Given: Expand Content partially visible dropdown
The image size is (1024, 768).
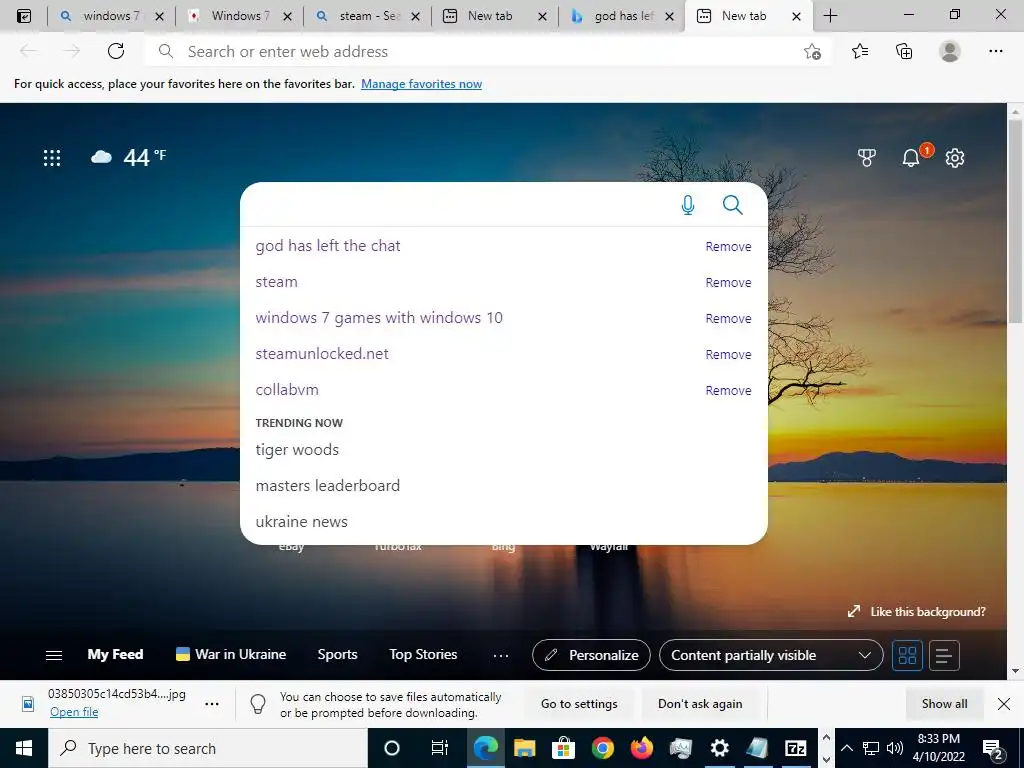Looking at the screenshot, I should click(x=771, y=655).
